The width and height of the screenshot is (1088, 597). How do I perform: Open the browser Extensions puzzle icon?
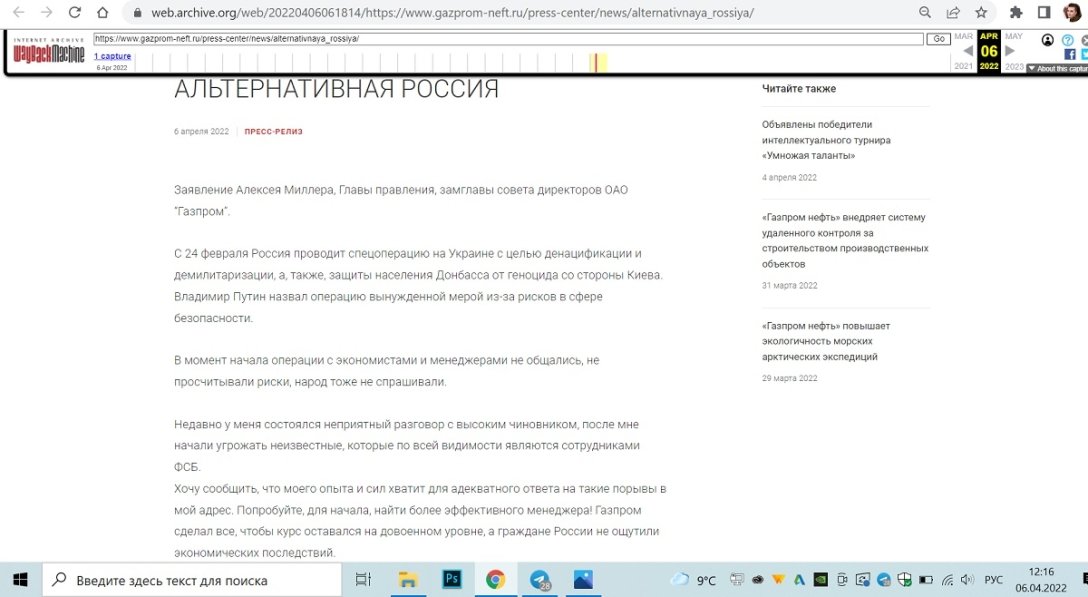click(1014, 14)
